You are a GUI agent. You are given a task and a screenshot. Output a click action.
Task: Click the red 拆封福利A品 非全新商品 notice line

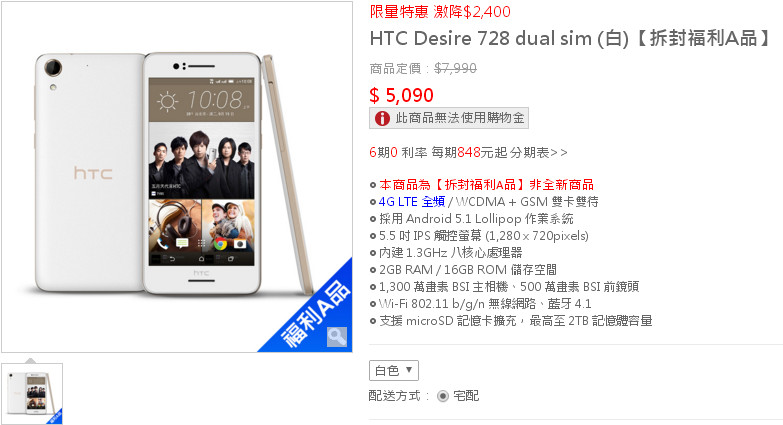486,185
